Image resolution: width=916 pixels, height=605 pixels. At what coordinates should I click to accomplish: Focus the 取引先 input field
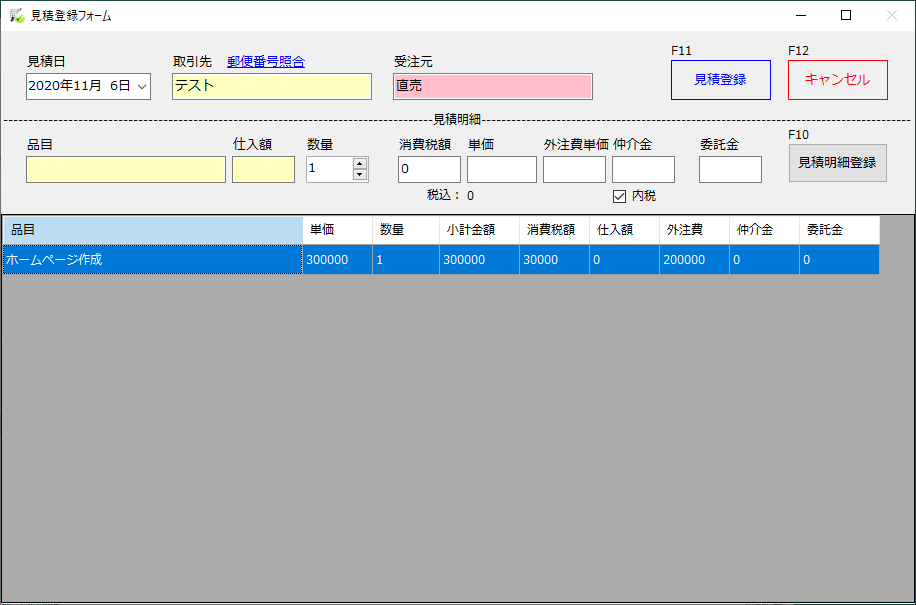271,87
